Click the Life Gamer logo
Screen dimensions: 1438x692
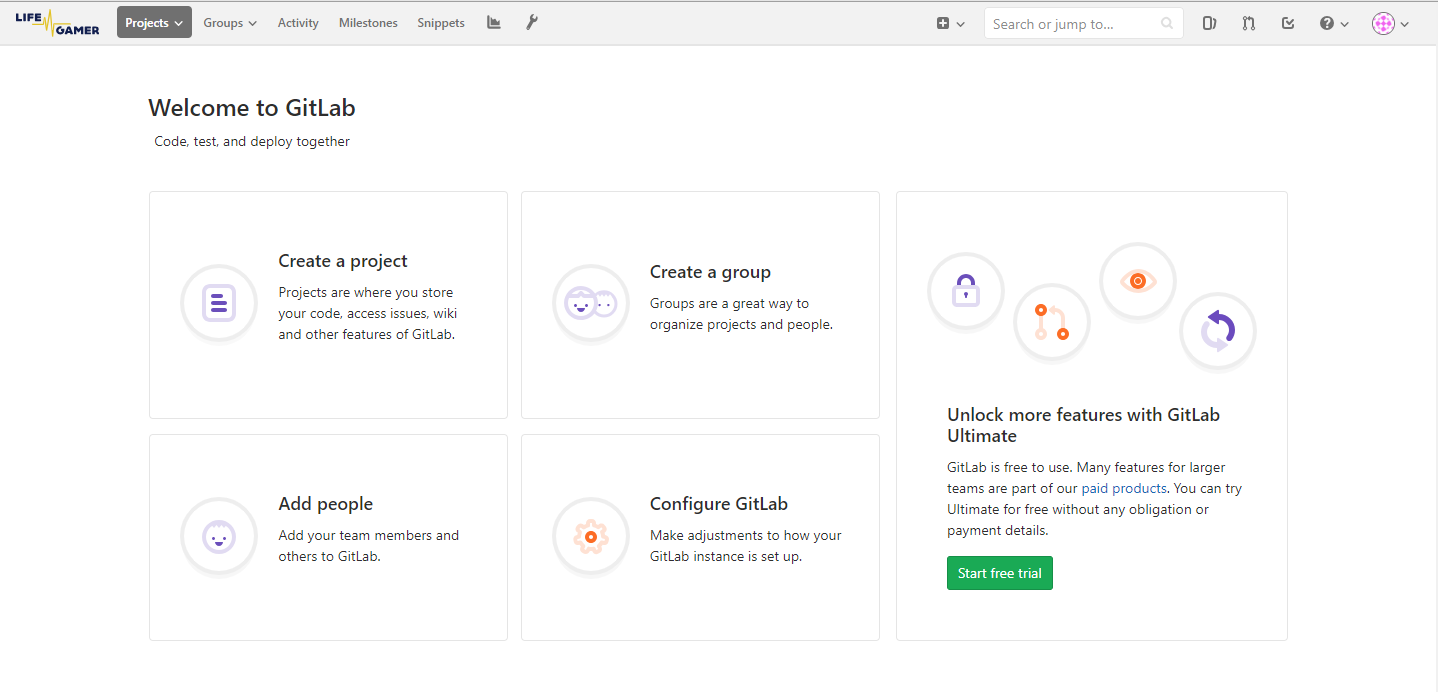coord(57,23)
